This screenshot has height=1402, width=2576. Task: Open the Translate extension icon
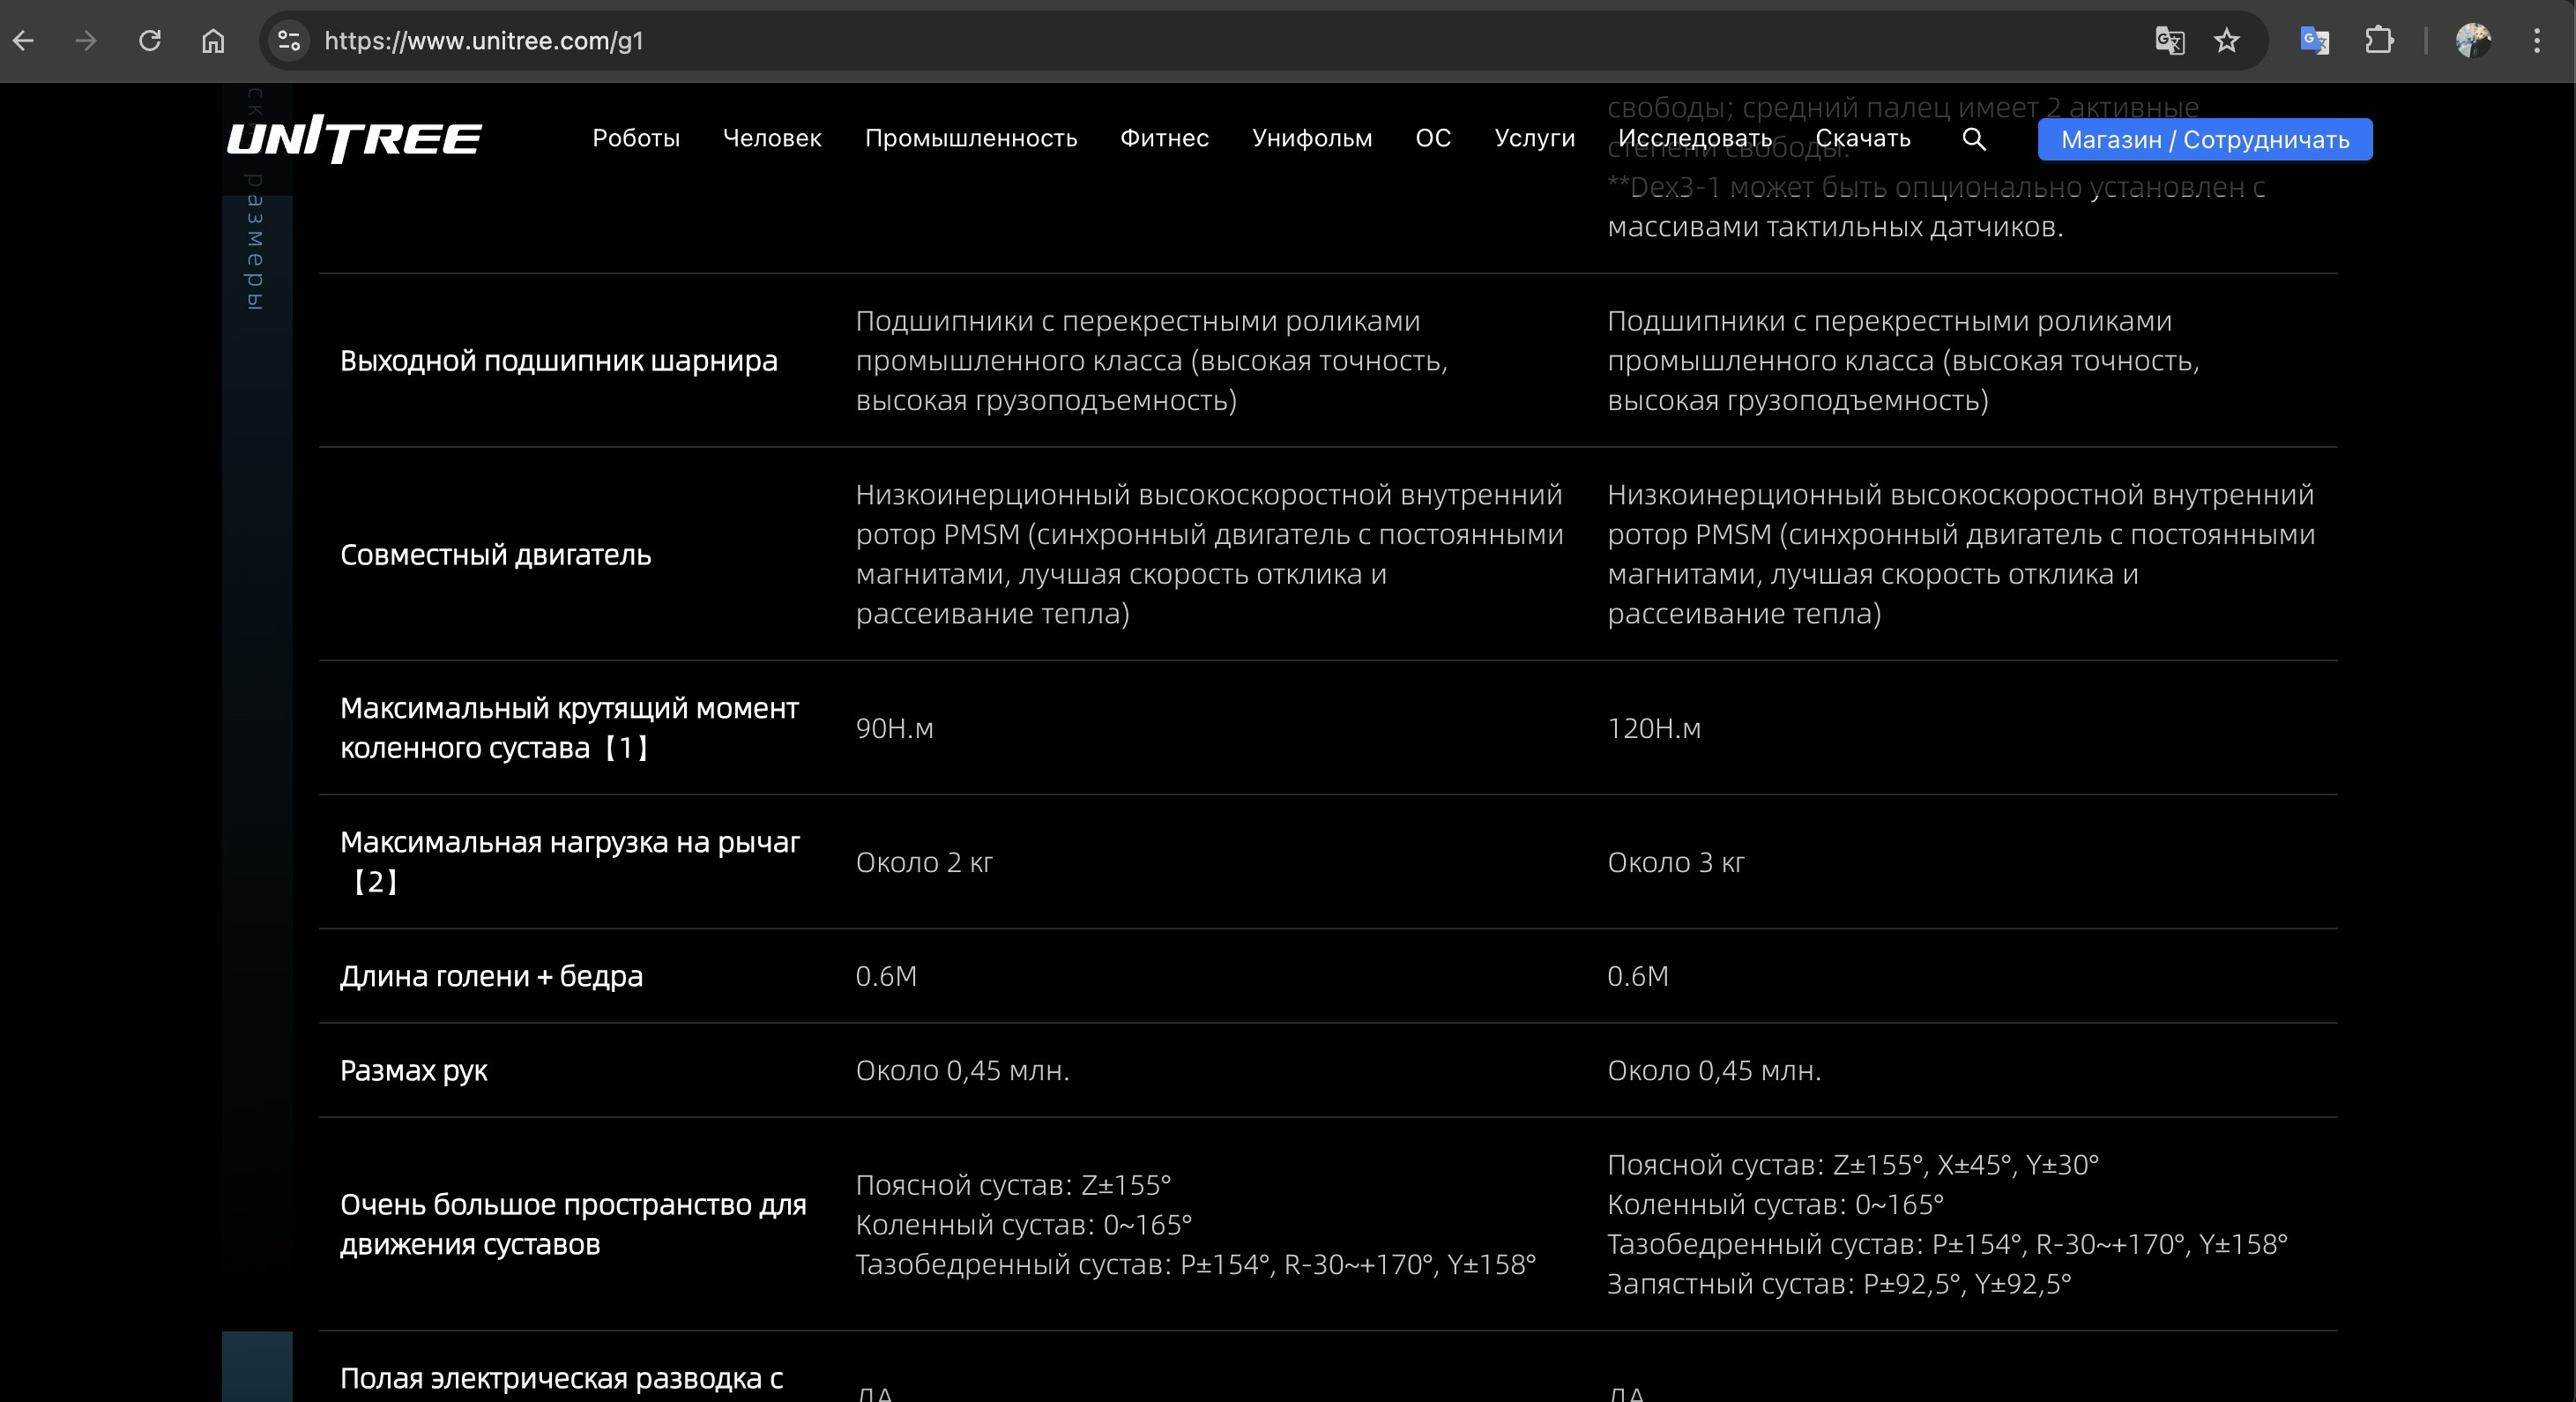tap(2315, 41)
